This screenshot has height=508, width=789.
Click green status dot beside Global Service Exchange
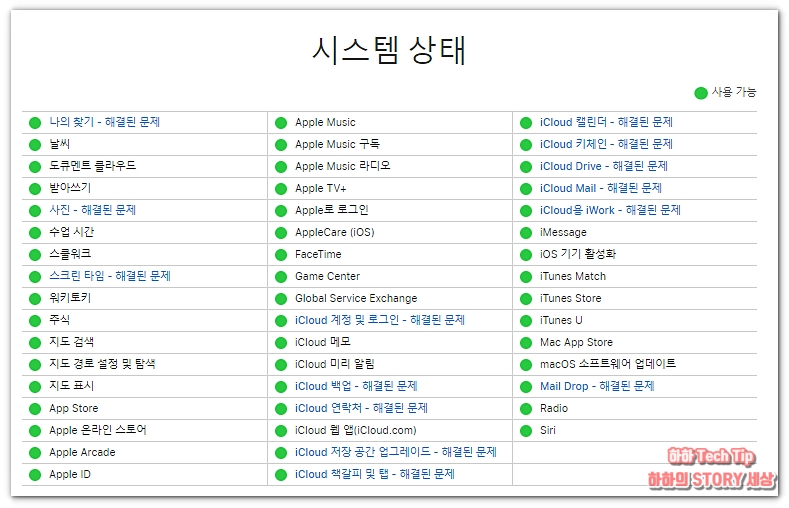(x=281, y=299)
